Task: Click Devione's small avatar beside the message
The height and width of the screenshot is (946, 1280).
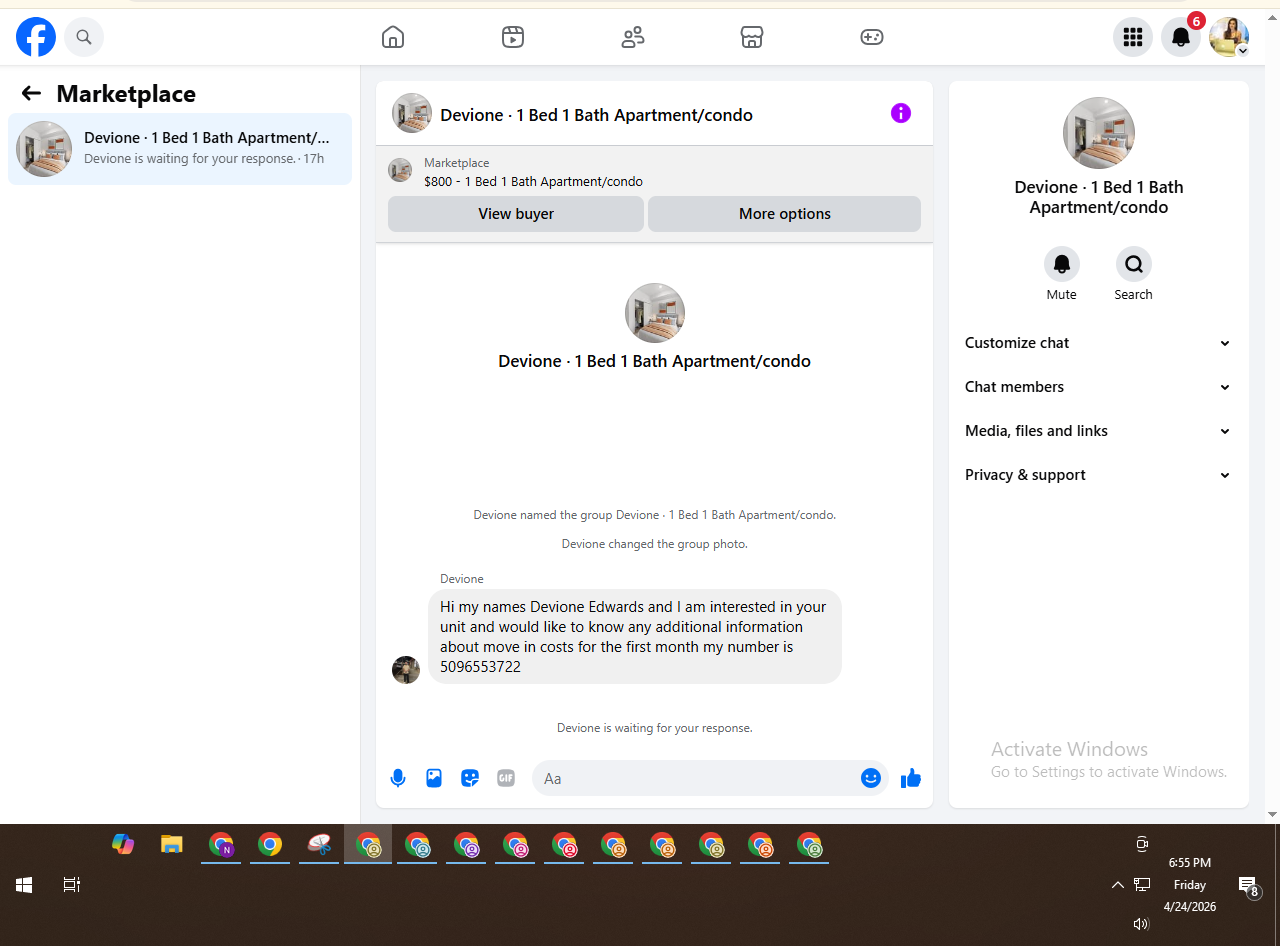Action: [406, 670]
